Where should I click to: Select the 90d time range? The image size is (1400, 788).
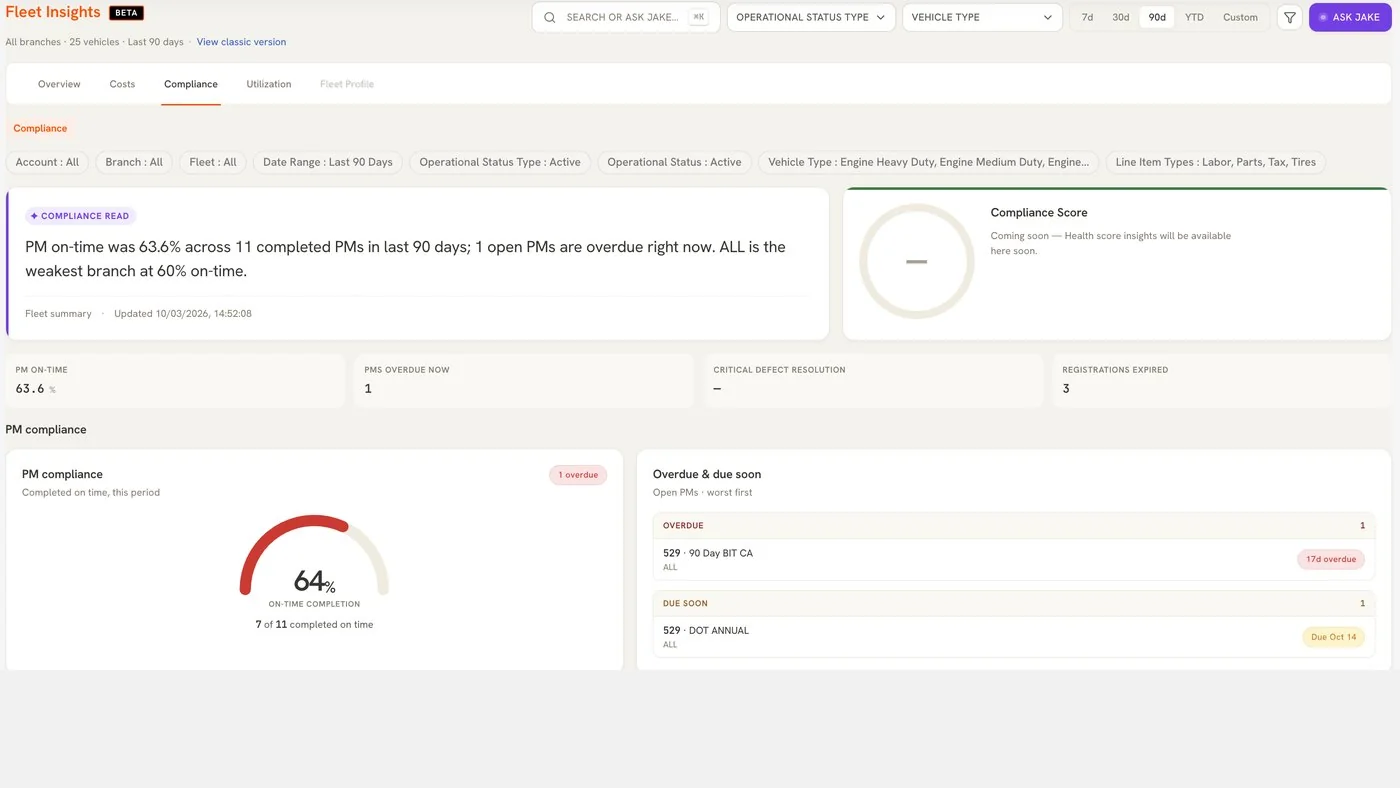(x=1157, y=17)
